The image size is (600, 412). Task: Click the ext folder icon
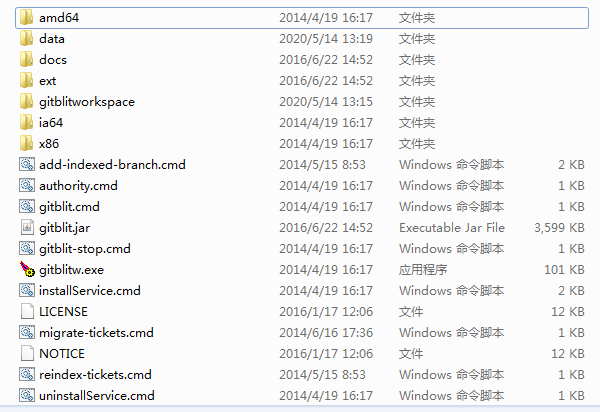[x=26, y=81]
